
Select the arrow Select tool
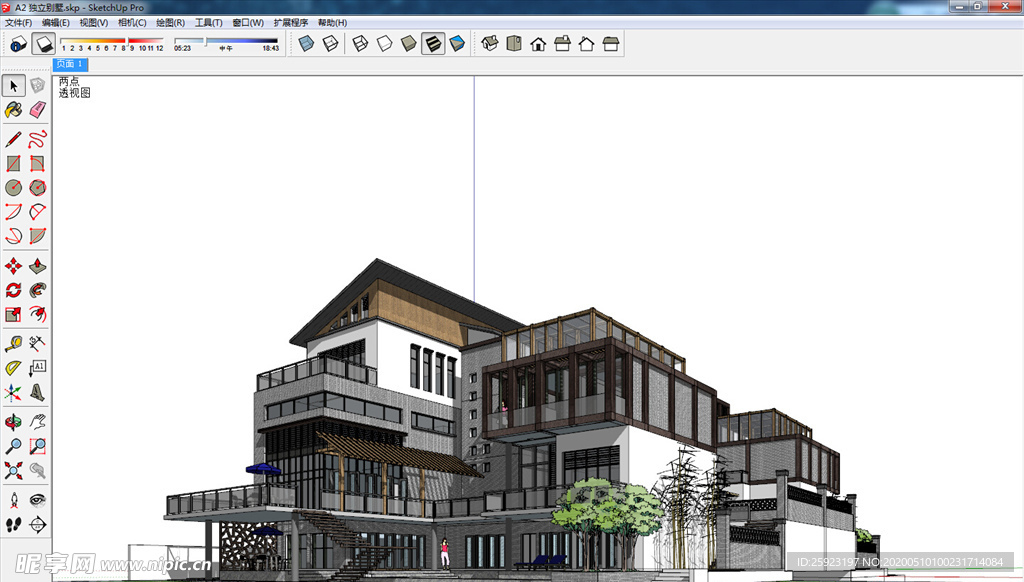point(14,86)
